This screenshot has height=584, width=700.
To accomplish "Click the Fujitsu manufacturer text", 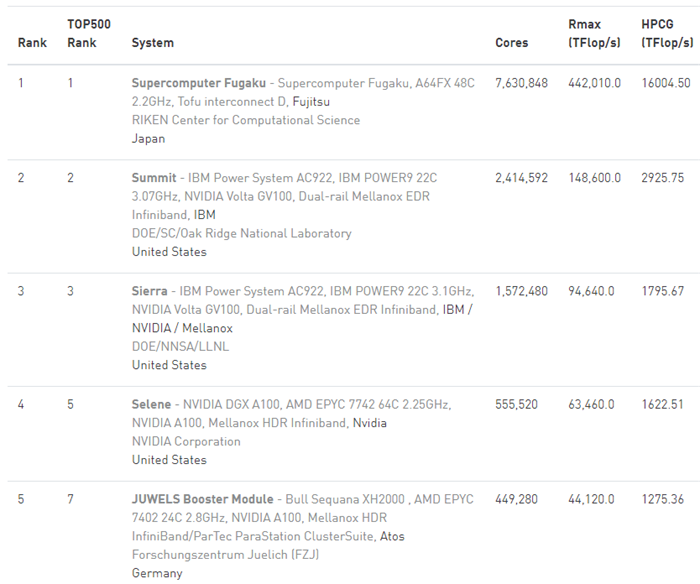I will [311, 102].
